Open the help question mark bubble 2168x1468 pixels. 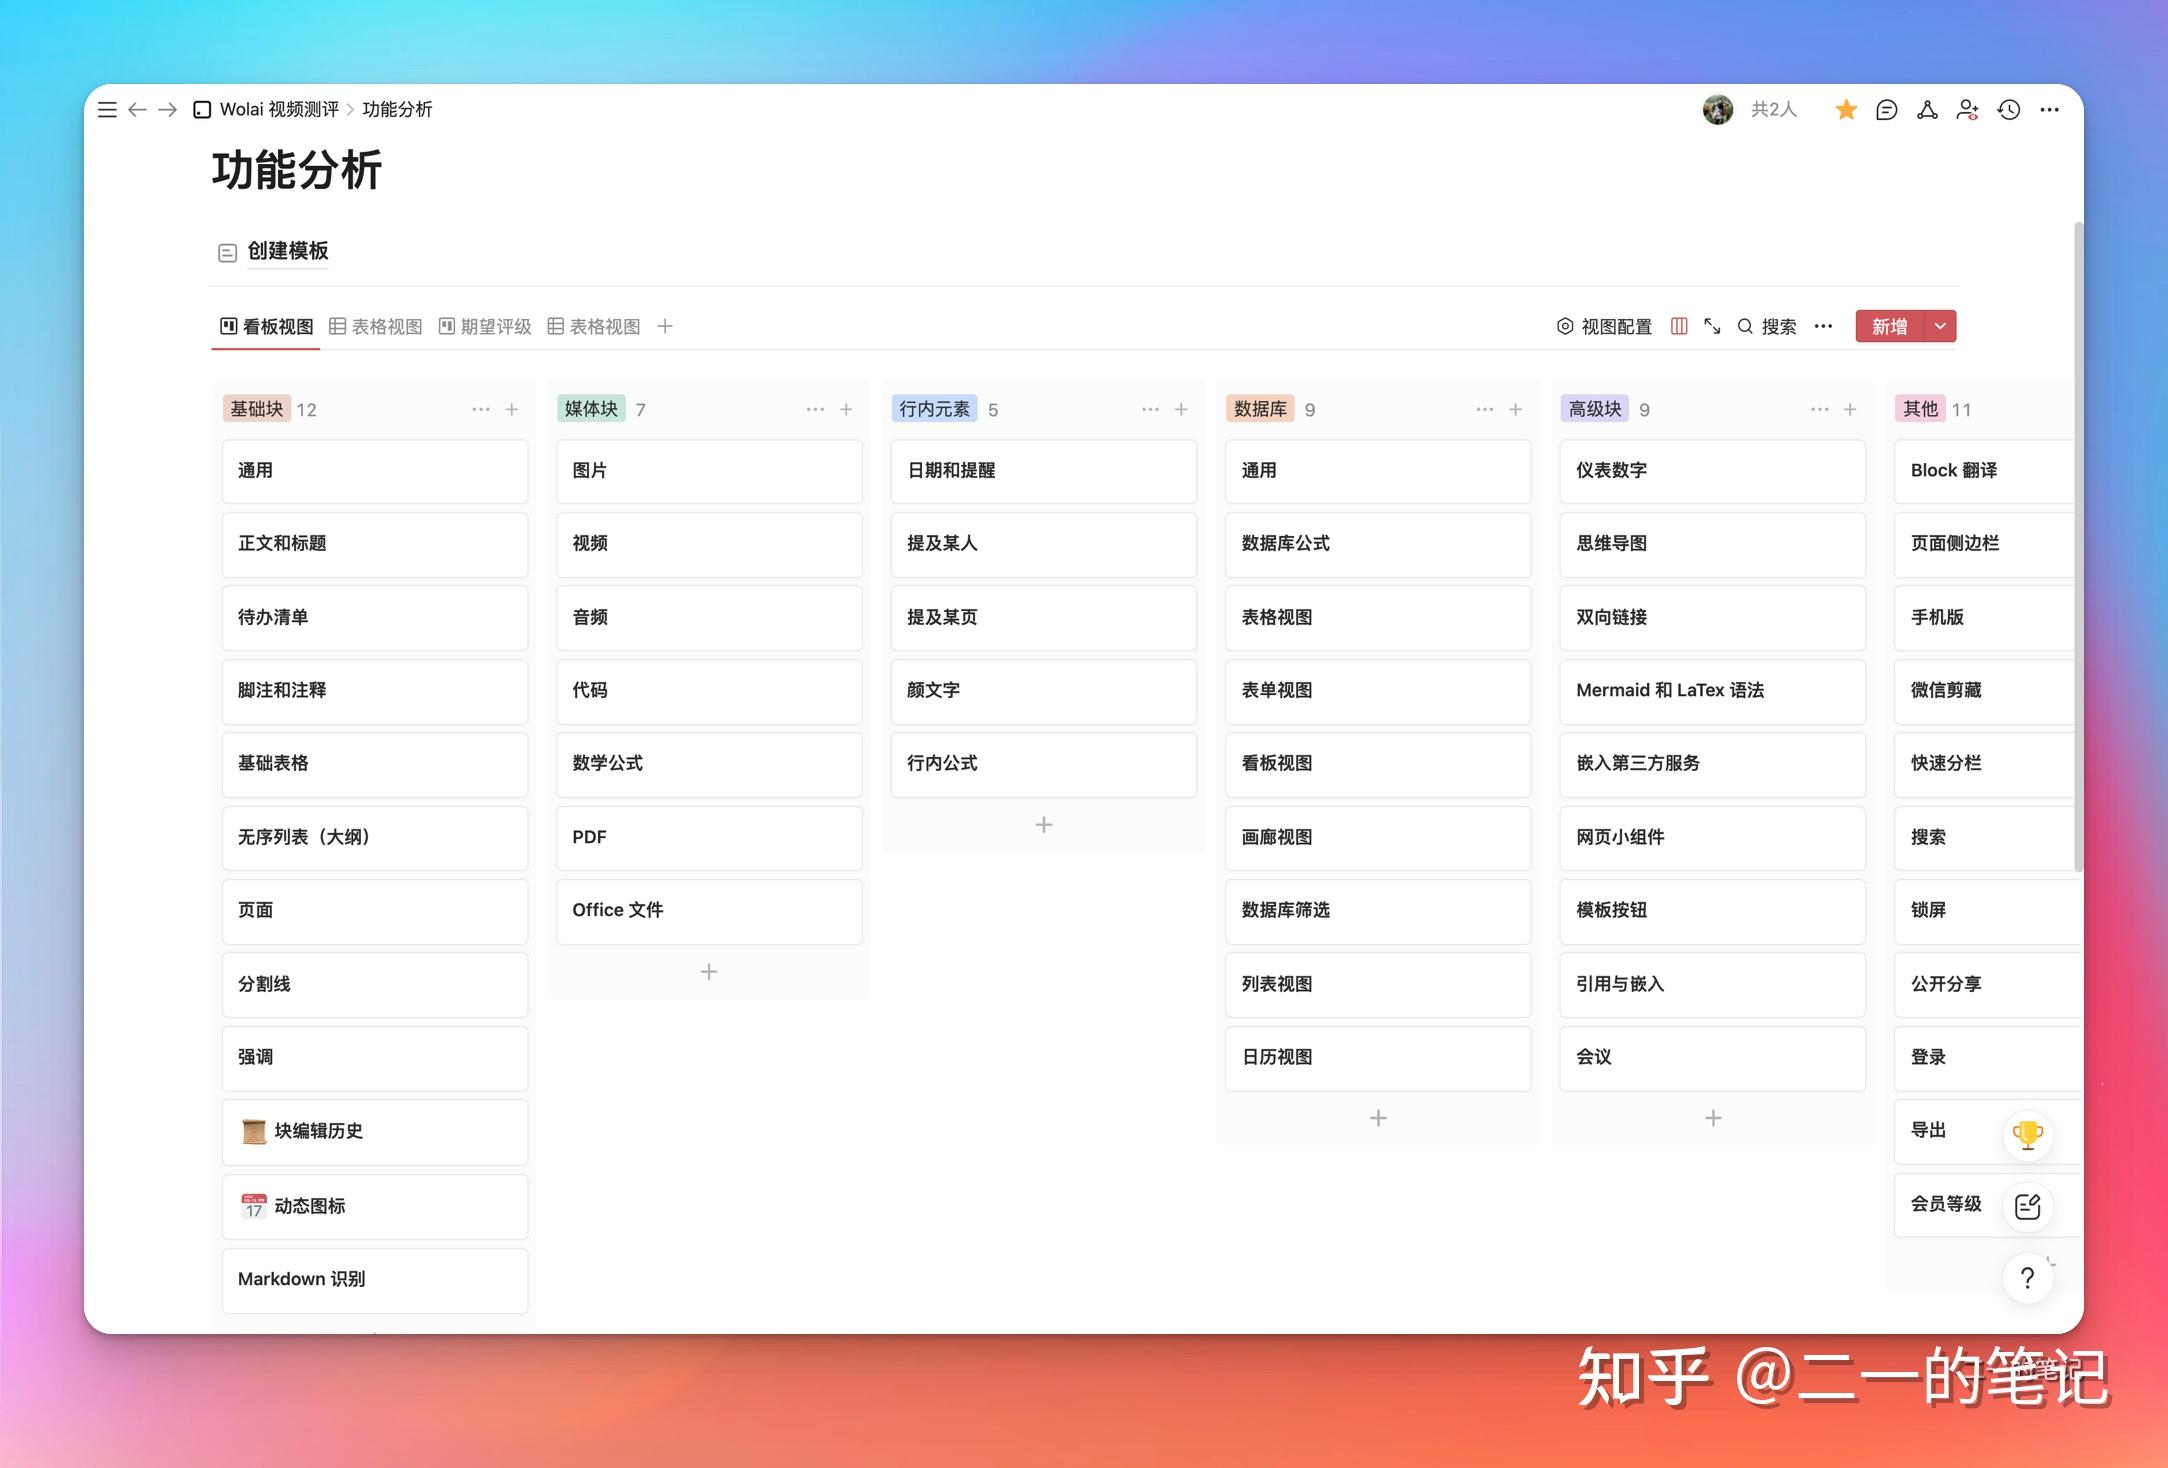point(2028,1277)
